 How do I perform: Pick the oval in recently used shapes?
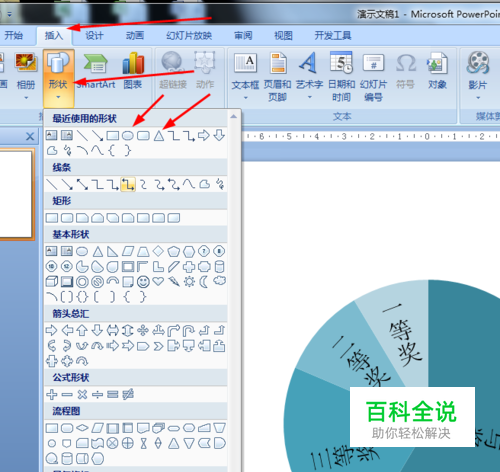point(128,136)
